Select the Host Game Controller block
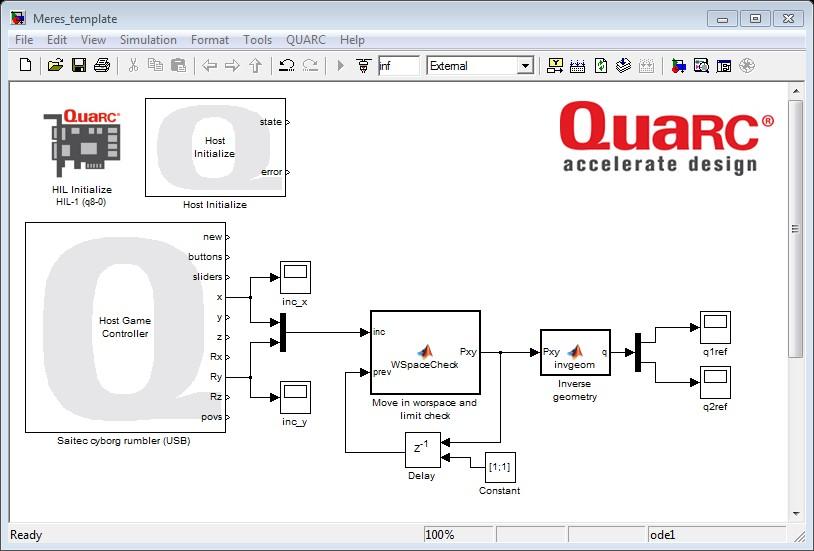Viewport: 814px width, 551px height. 125,327
